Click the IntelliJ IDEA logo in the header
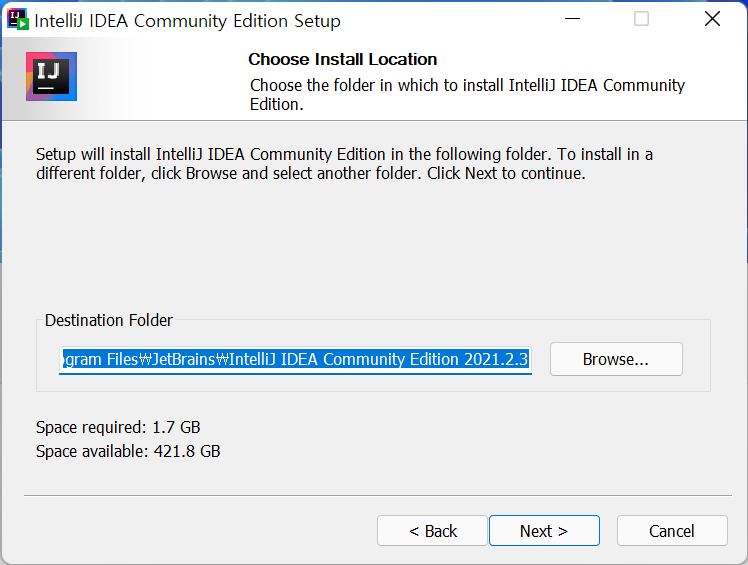 tap(51, 76)
